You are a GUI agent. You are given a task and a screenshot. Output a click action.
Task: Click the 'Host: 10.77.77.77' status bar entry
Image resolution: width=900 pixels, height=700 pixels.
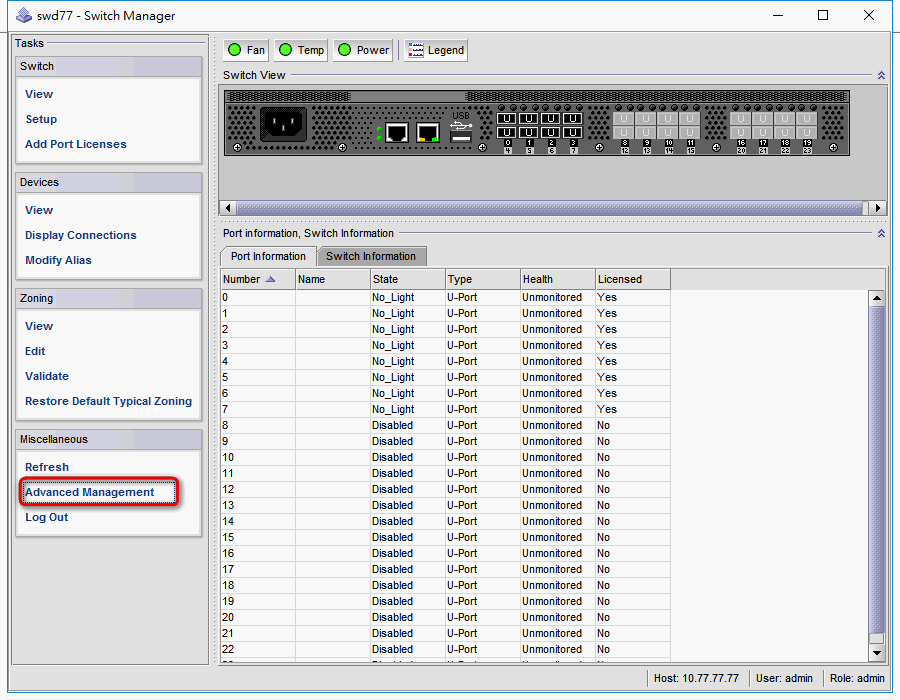point(696,678)
